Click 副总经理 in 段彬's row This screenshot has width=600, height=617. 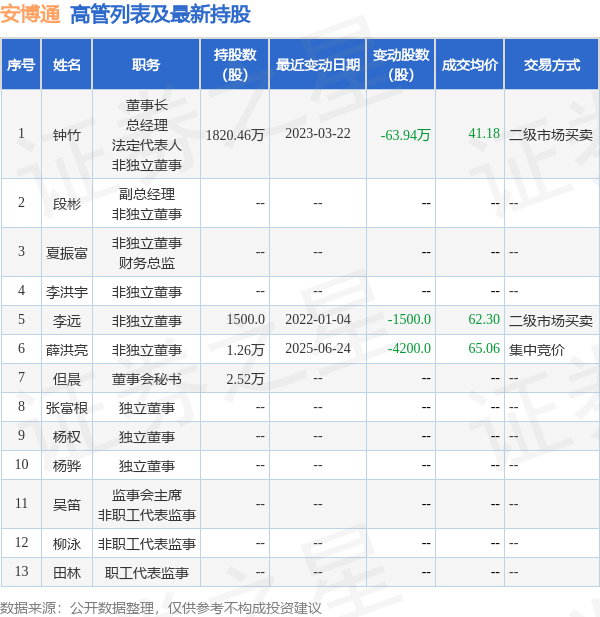[x=146, y=194]
